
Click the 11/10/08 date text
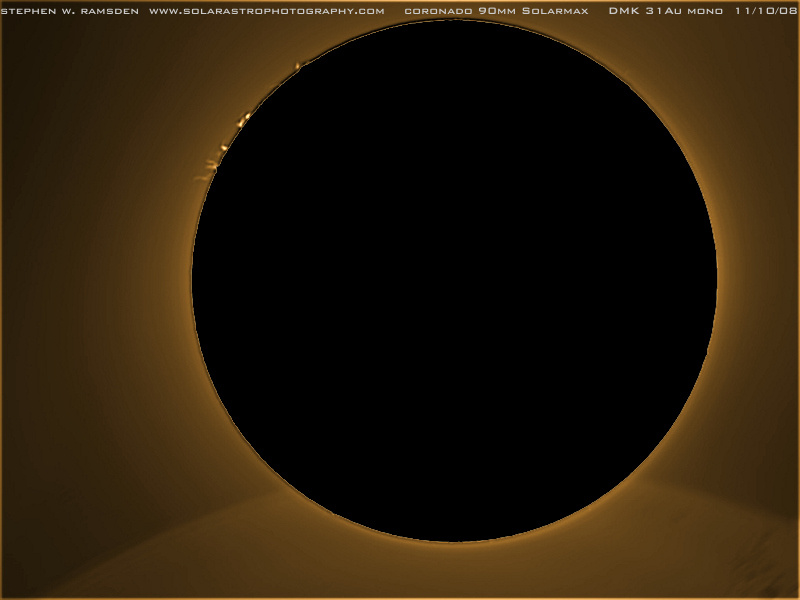click(x=766, y=11)
